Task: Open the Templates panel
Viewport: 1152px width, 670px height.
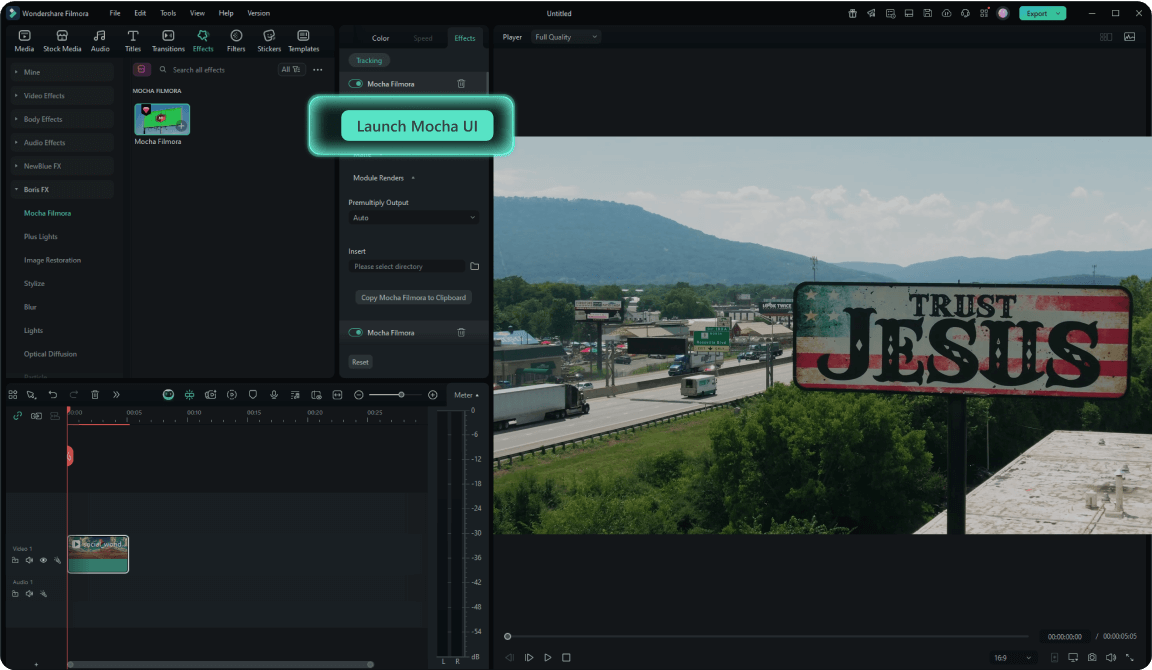Action: click(303, 40)
